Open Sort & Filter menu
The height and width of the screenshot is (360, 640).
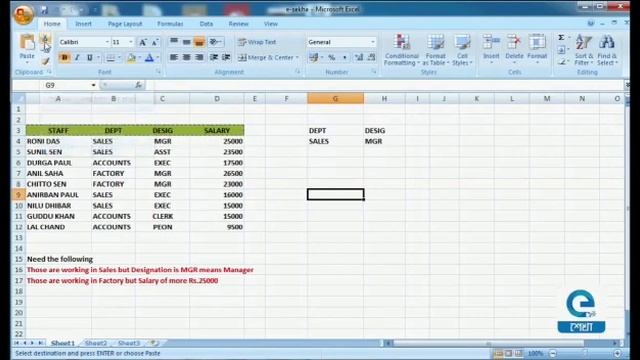click(584, 50)
